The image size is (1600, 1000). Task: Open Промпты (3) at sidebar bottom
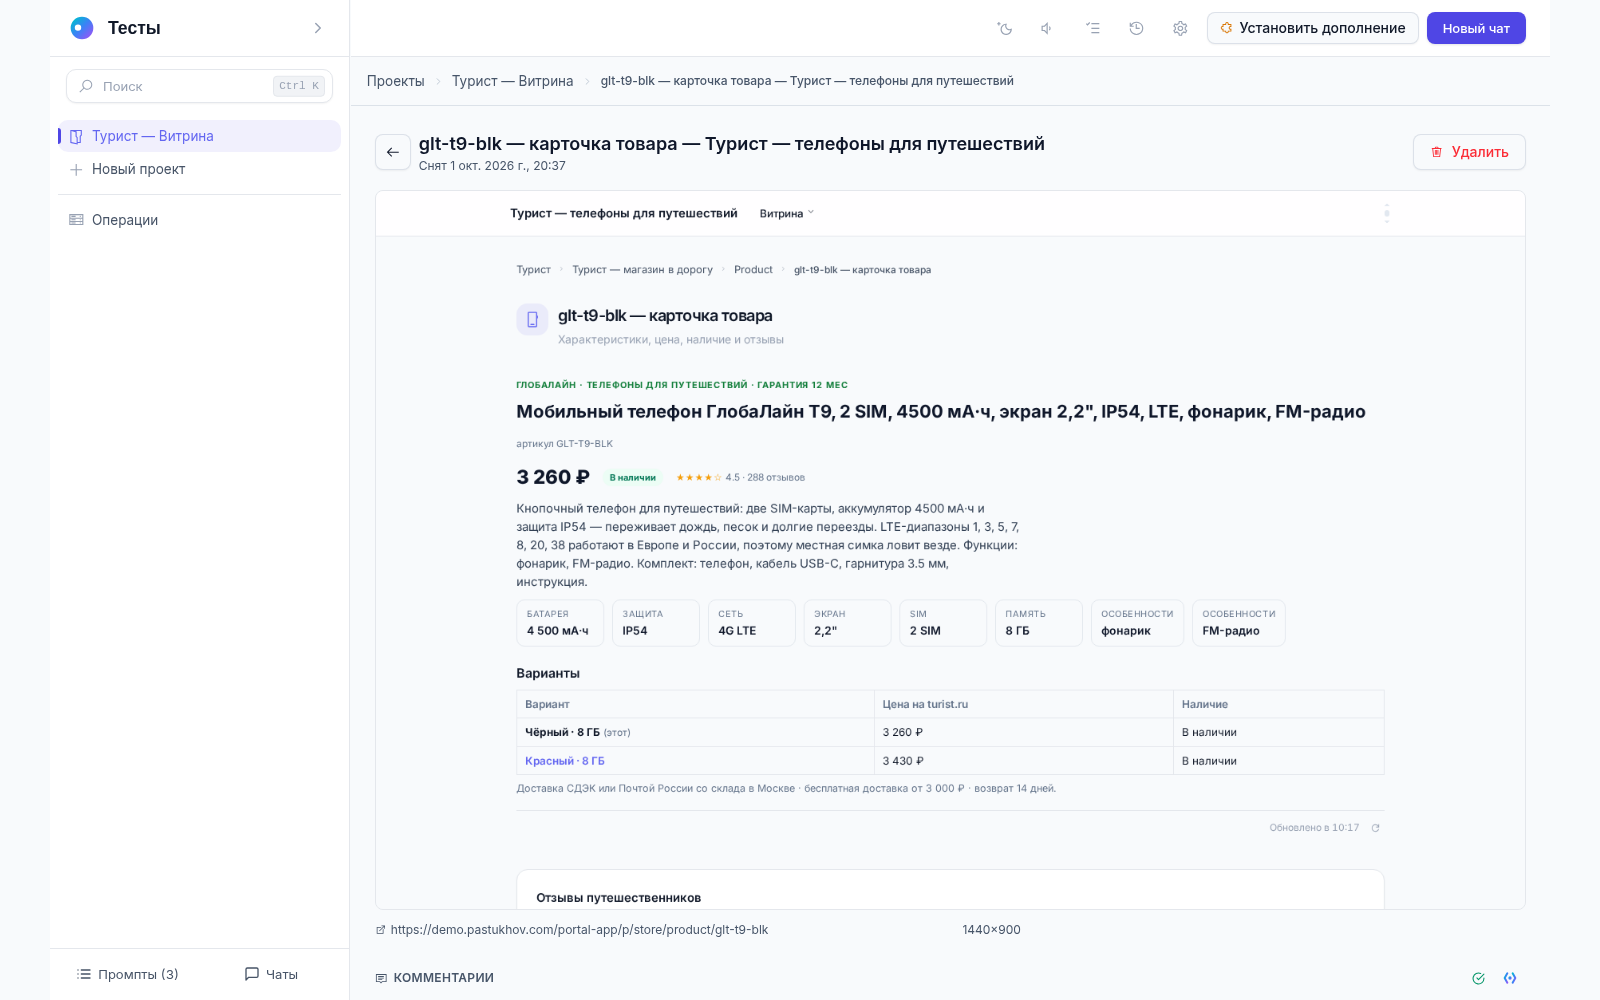coord(128,974)
